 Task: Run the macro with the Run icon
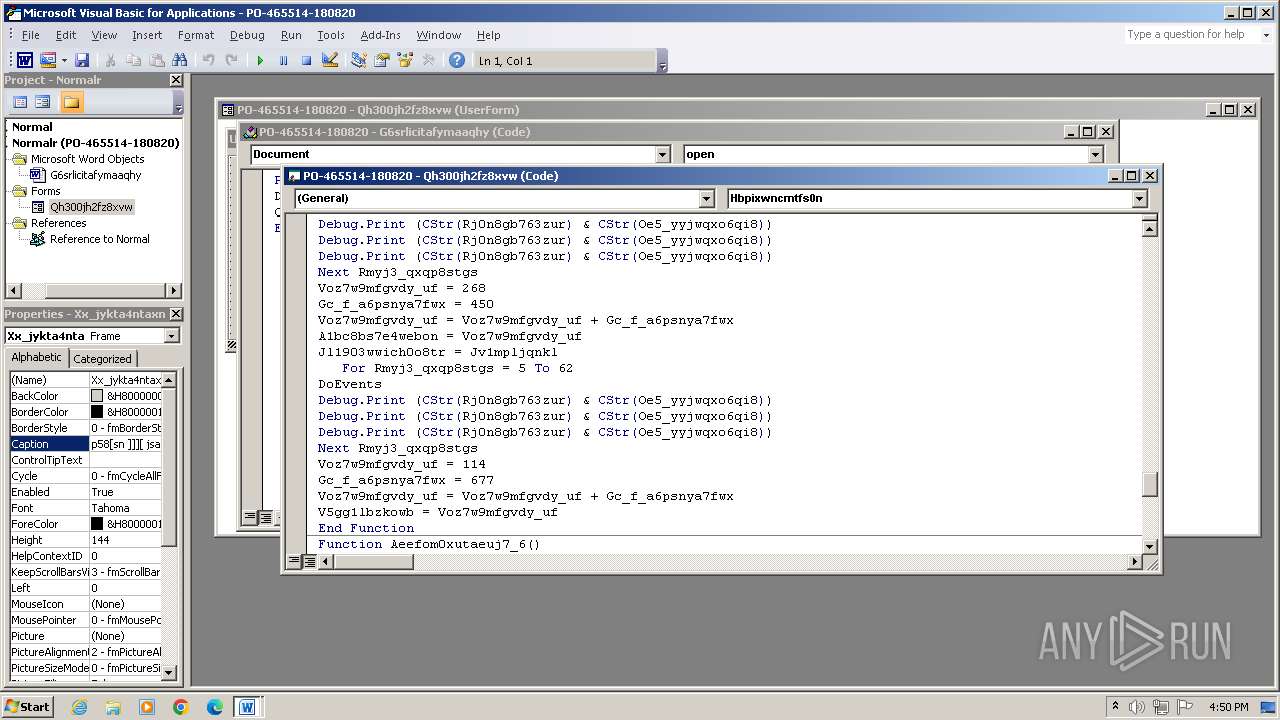[x=260, y=61]
